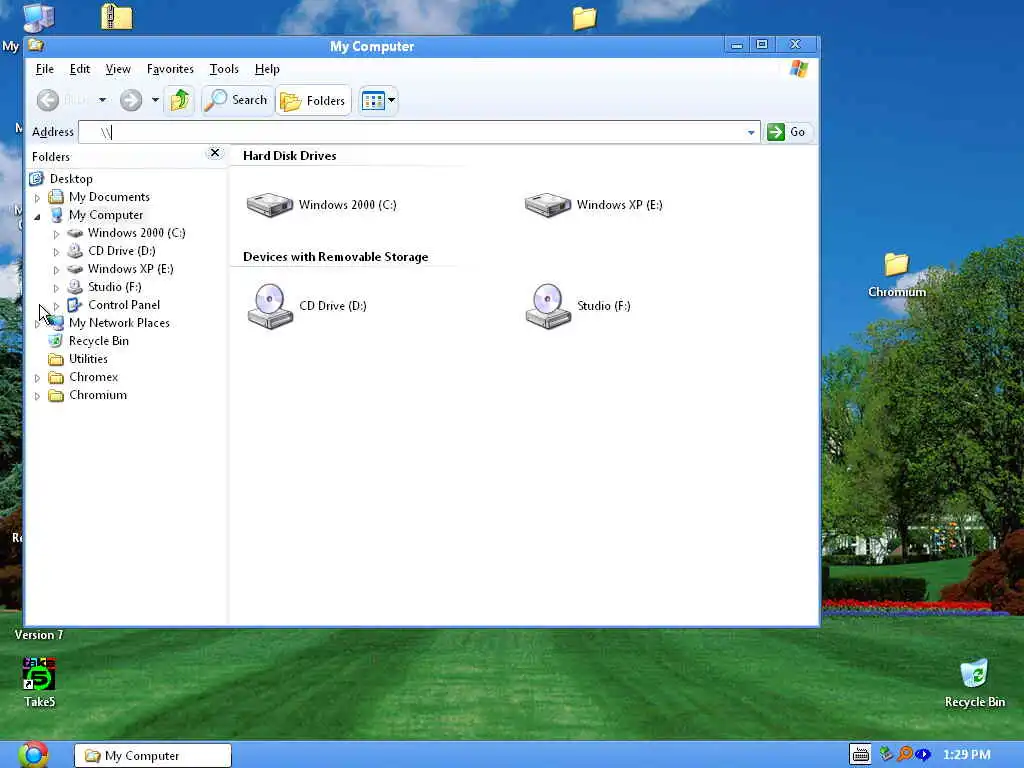Select Chromex folder in tree
The image size is (1024, 768).
coord(93,377)
